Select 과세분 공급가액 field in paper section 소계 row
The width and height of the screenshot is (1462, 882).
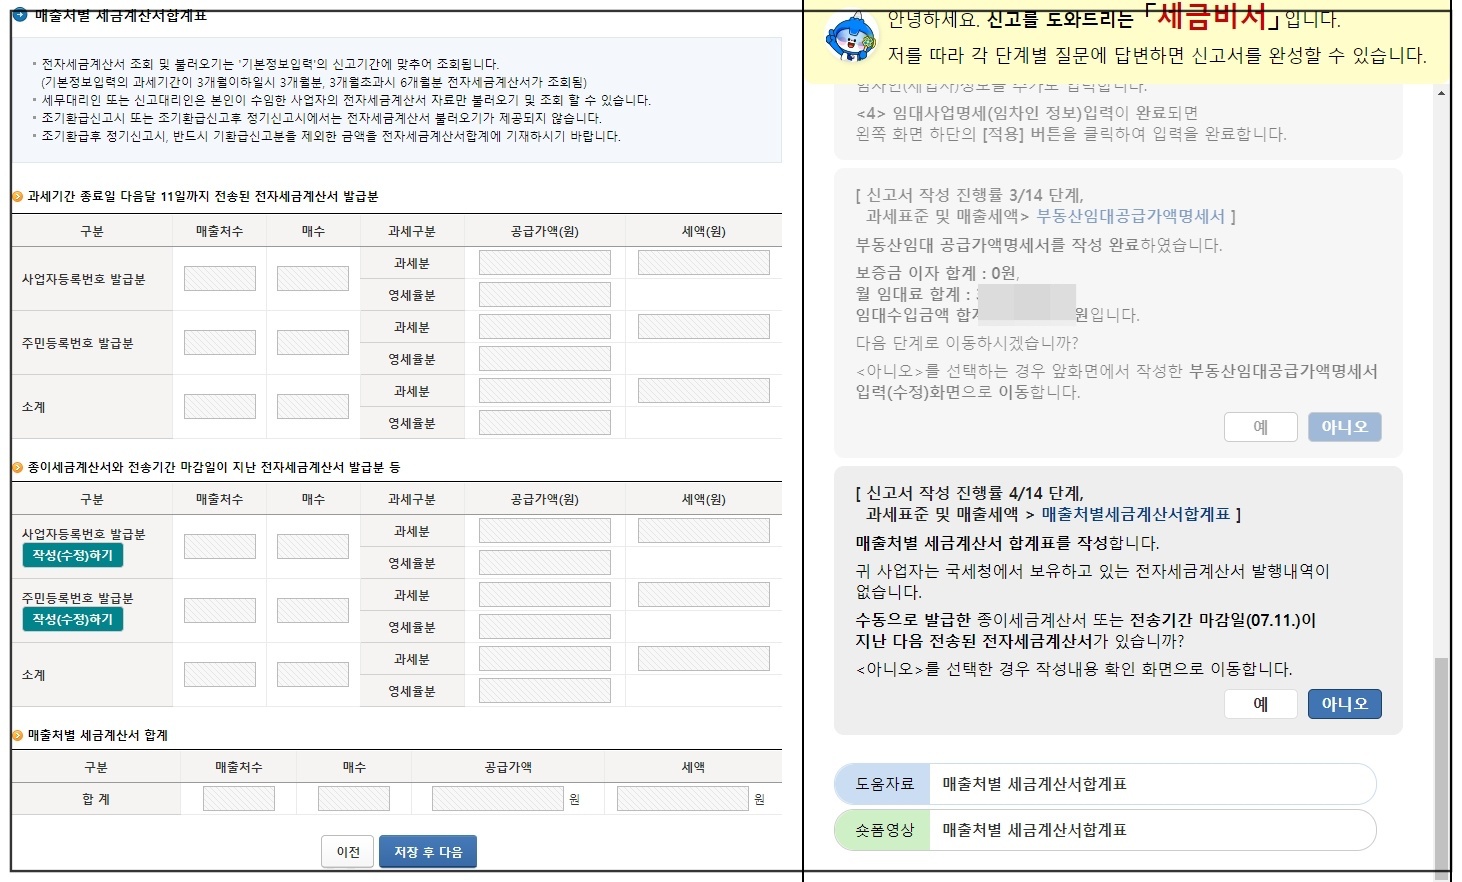click(x=545, y=659)
